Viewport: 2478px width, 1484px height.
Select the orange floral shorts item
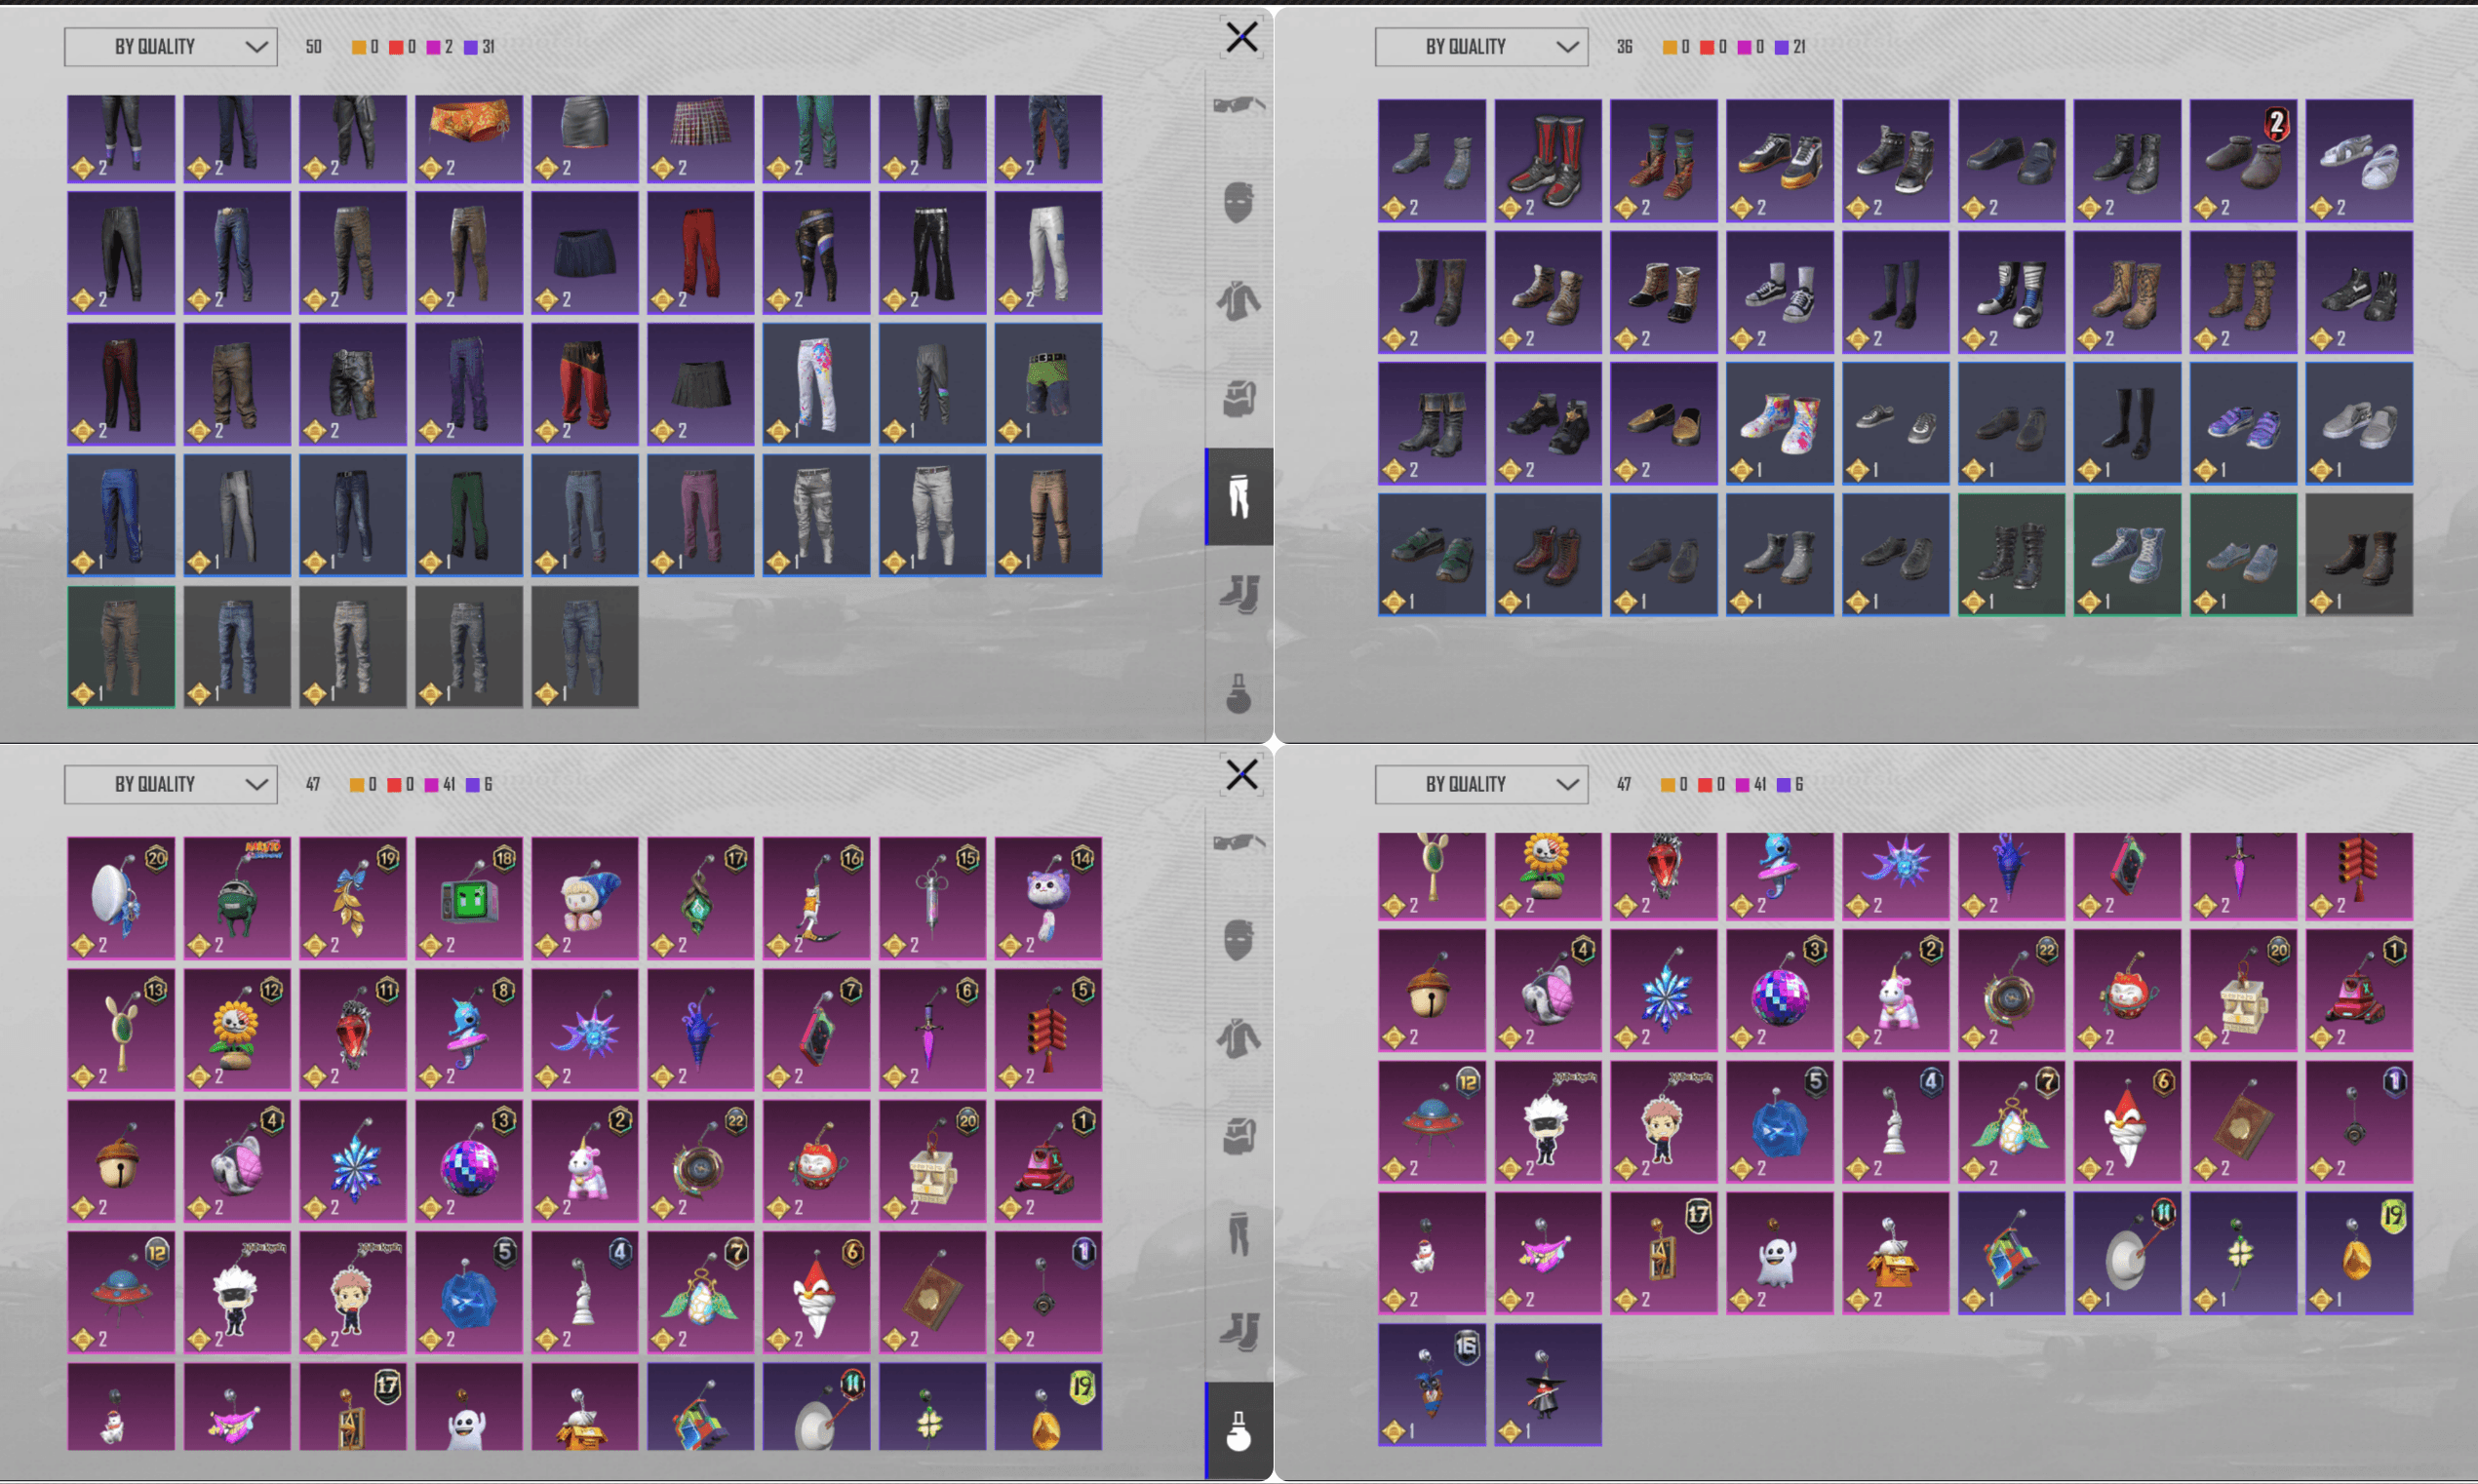[x=469, y=139]
